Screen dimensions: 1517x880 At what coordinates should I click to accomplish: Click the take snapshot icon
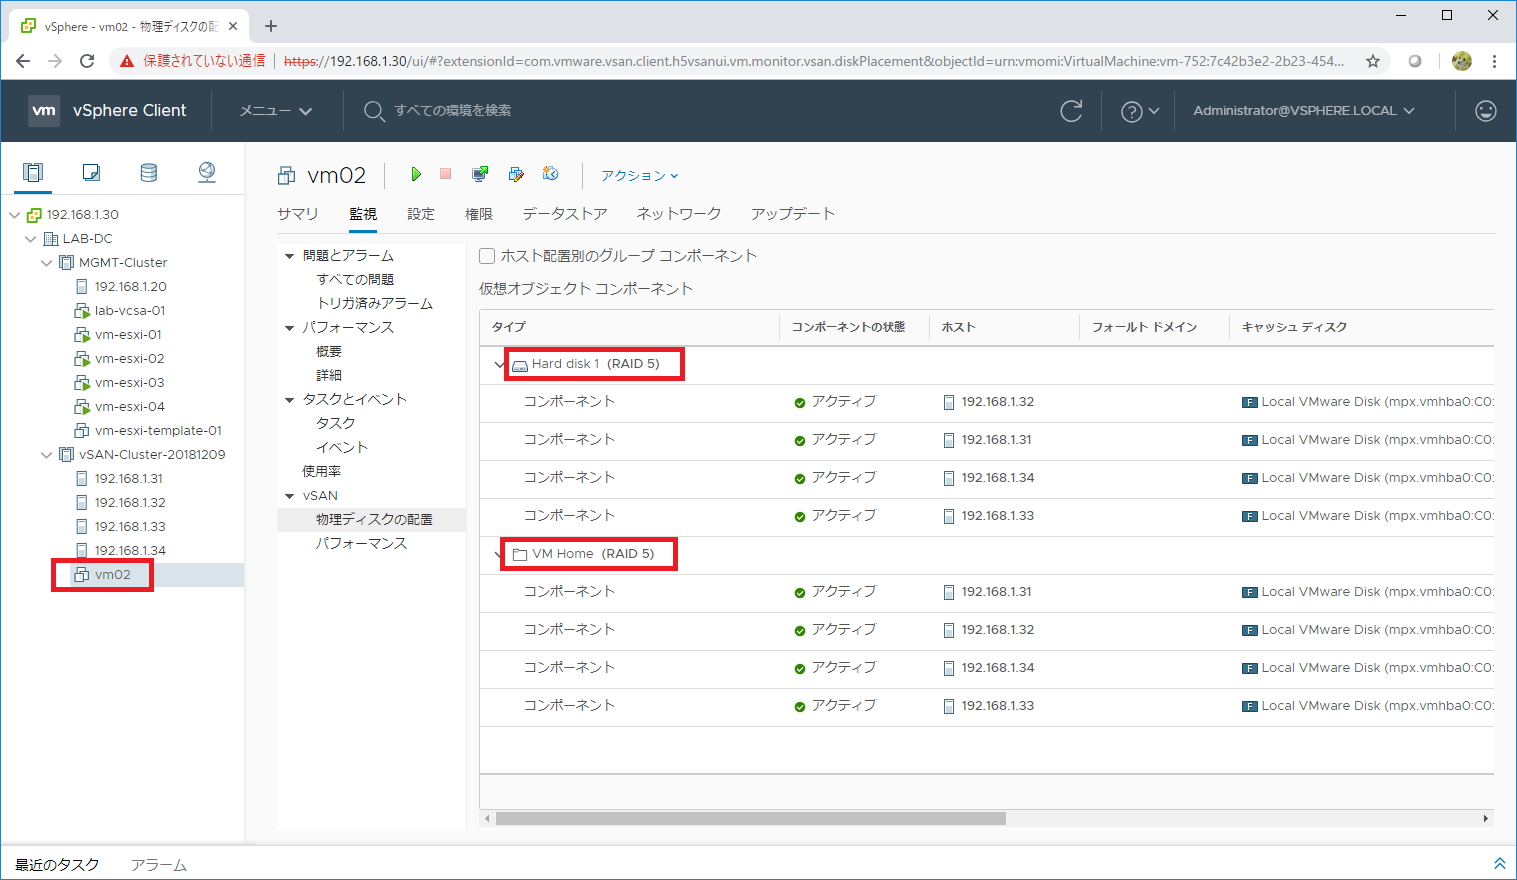point(550,174)
